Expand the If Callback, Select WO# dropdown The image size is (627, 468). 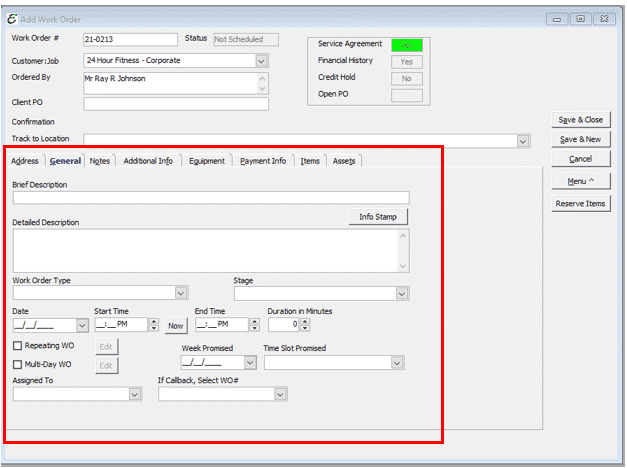(x=280, y=394)
